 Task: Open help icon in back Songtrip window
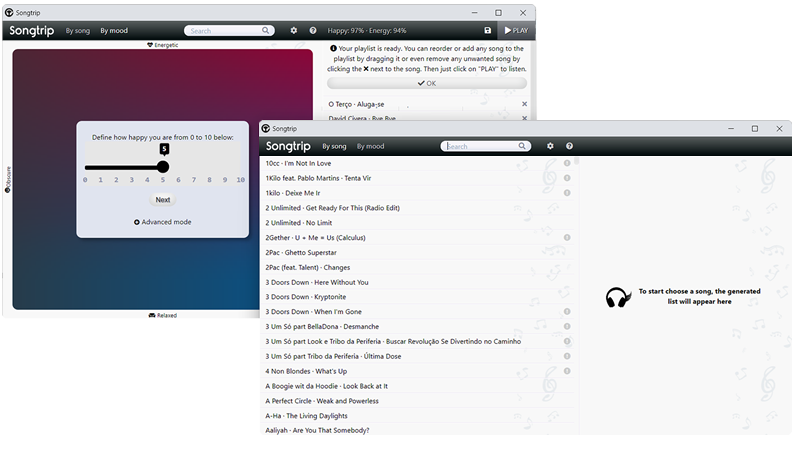coord(313,31)
